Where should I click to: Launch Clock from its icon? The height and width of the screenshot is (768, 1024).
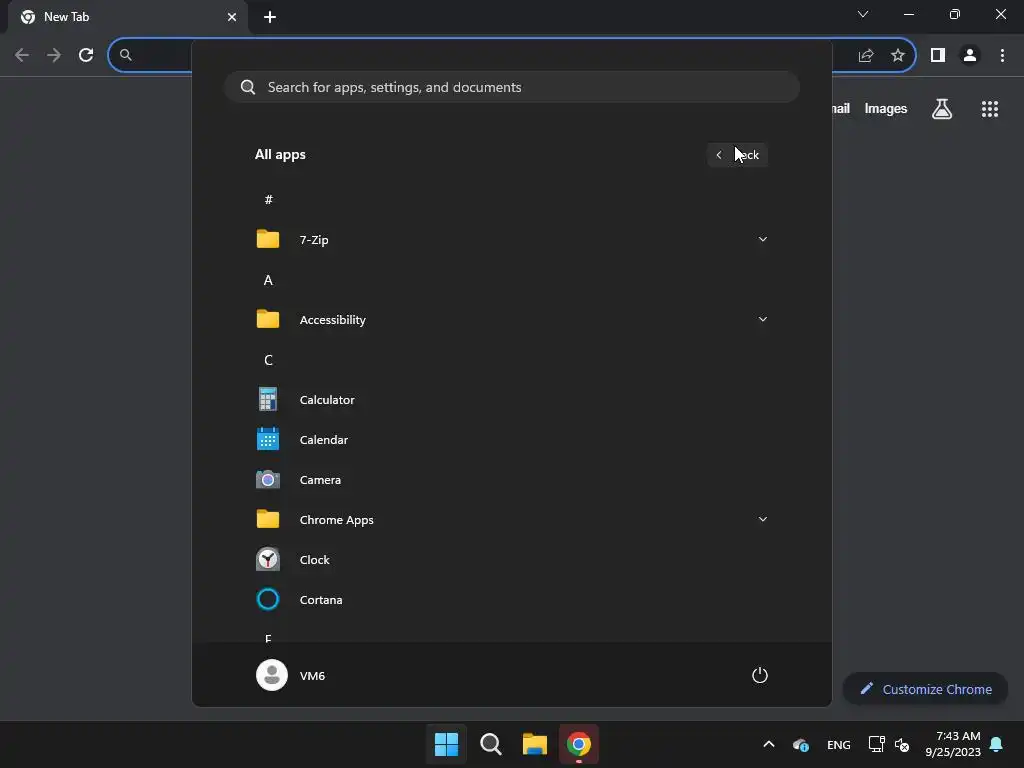coord(268,559)
